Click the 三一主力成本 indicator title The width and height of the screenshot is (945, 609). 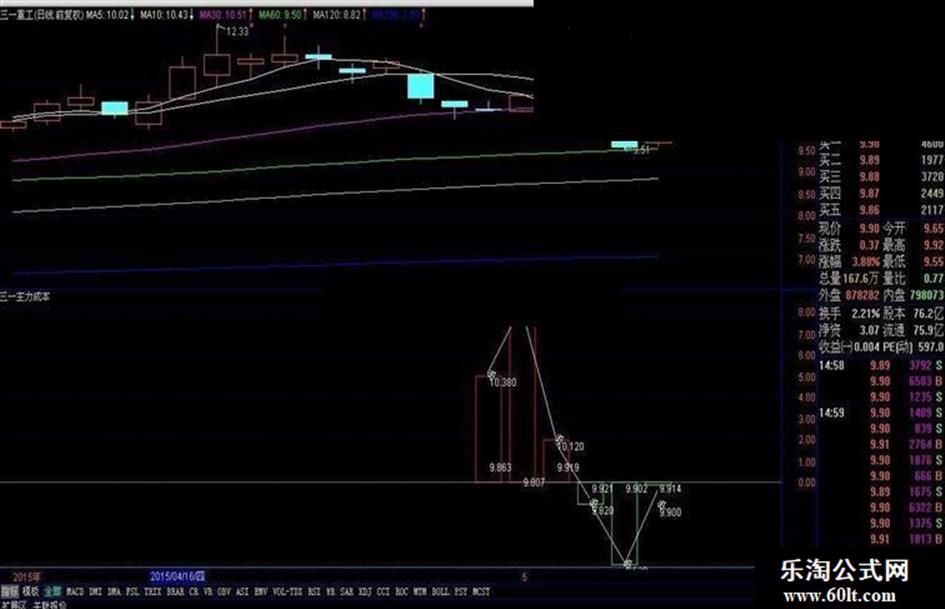(25, 297)
